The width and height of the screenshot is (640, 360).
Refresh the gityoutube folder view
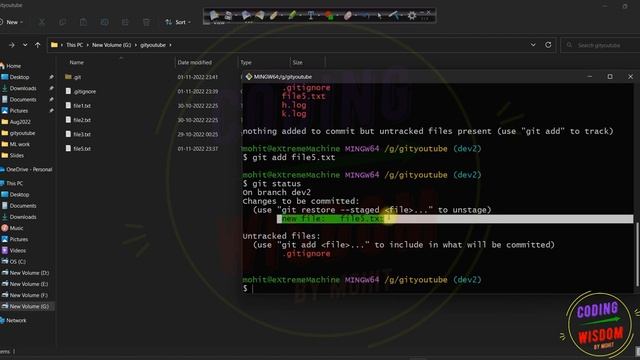tap(548, 45)
